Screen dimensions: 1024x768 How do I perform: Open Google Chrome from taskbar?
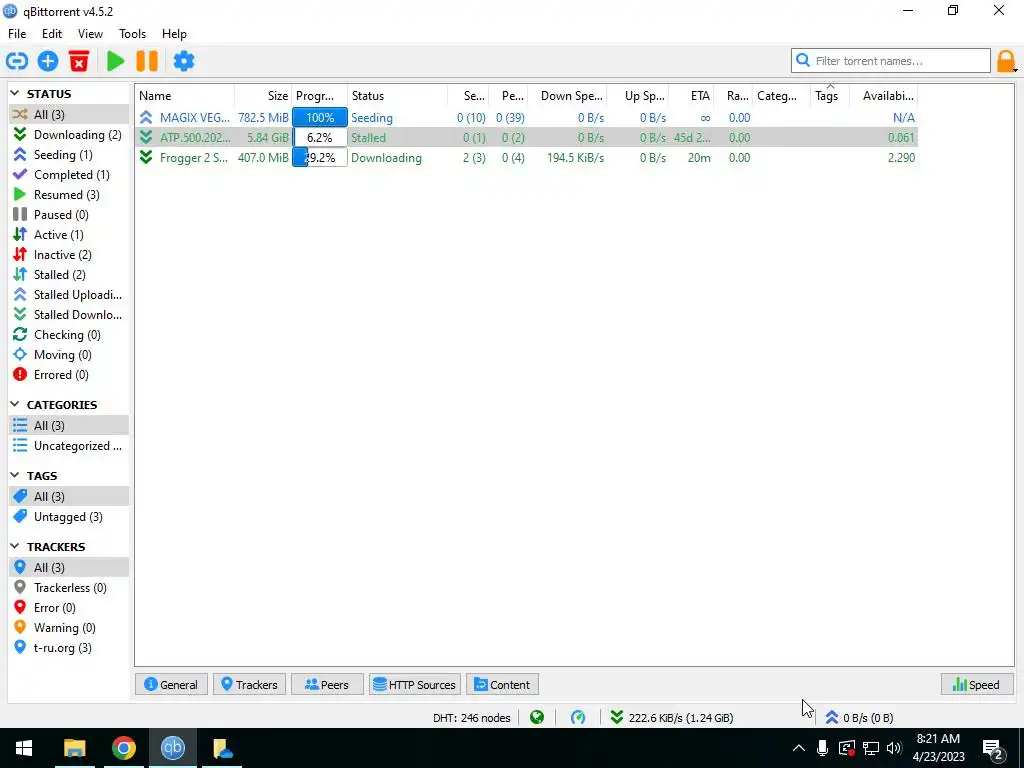click(x=123, y=748)
